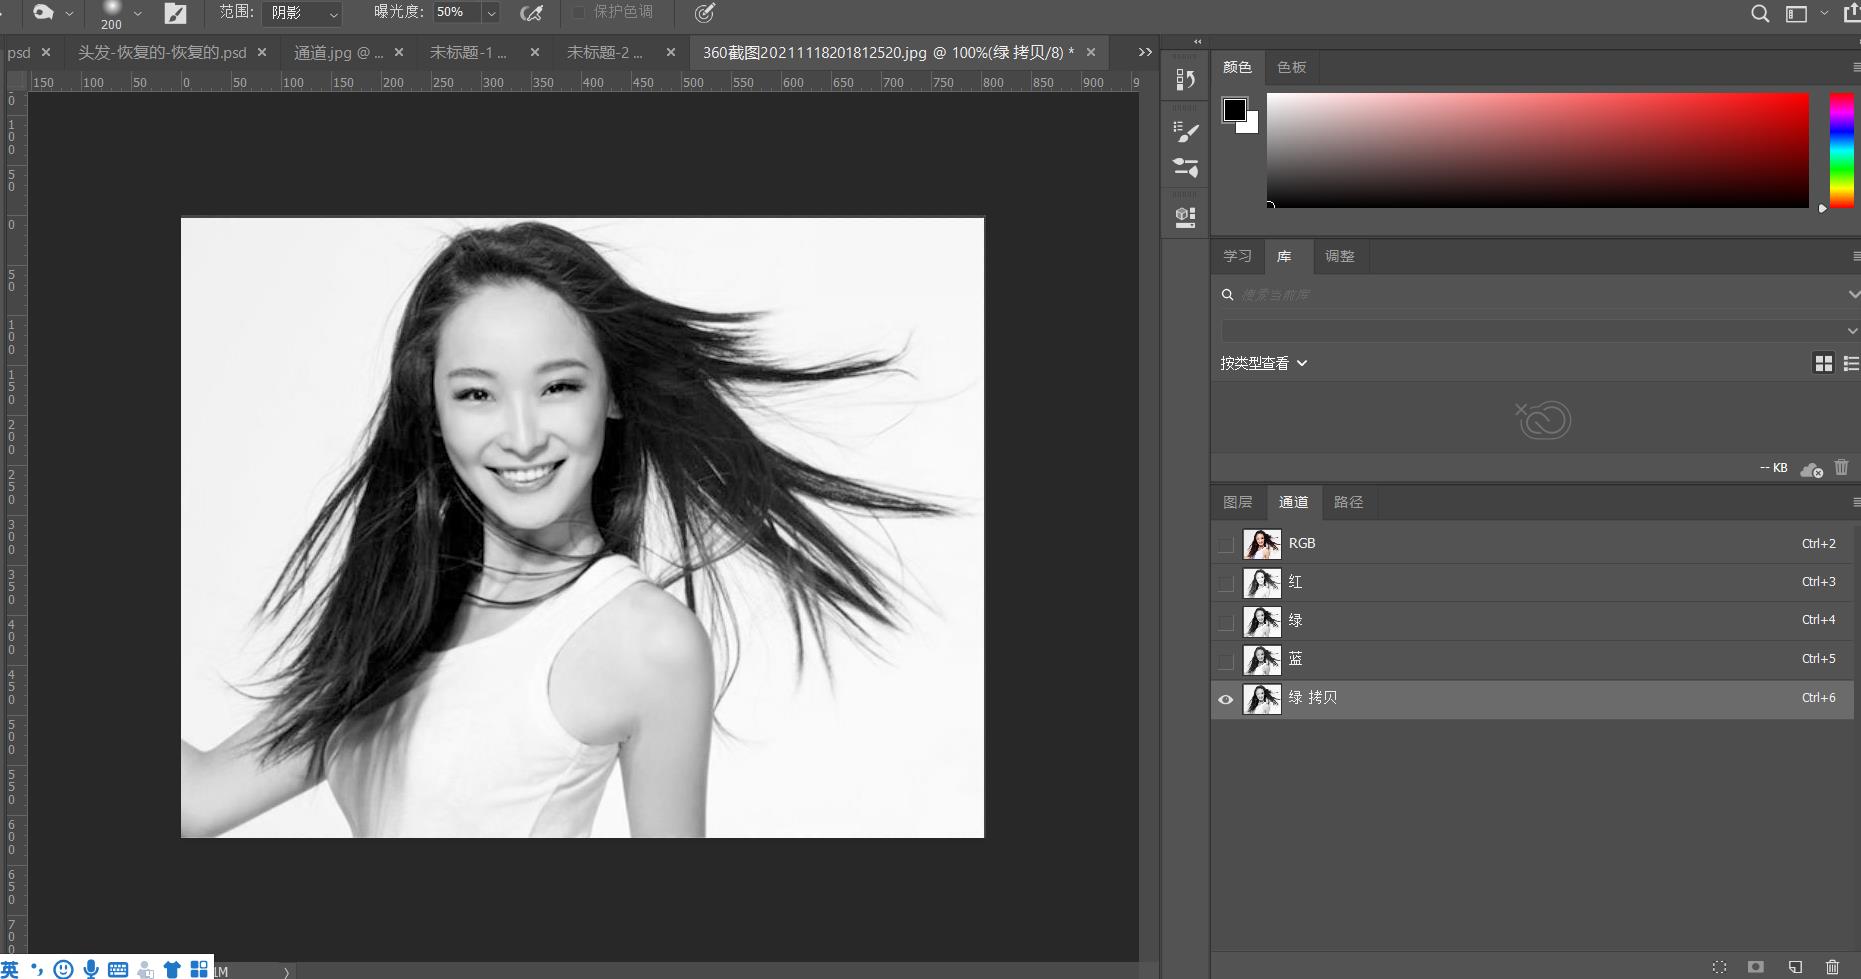Open the library selection dropdown
This screenshot has width=1861, height=979.
tap(1540, 330)
